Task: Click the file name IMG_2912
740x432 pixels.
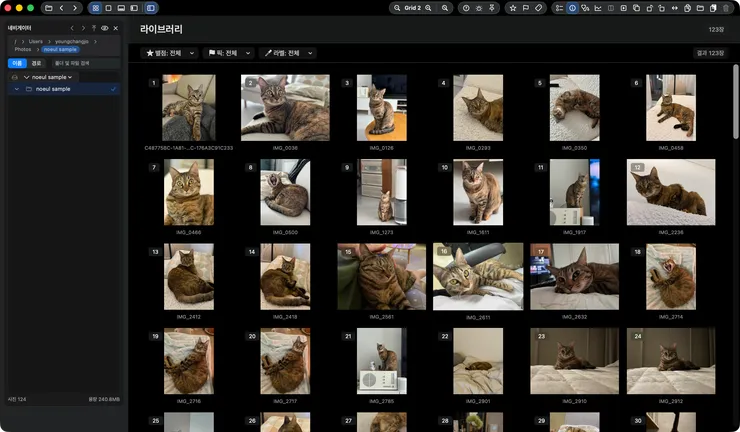Action: 671,401
